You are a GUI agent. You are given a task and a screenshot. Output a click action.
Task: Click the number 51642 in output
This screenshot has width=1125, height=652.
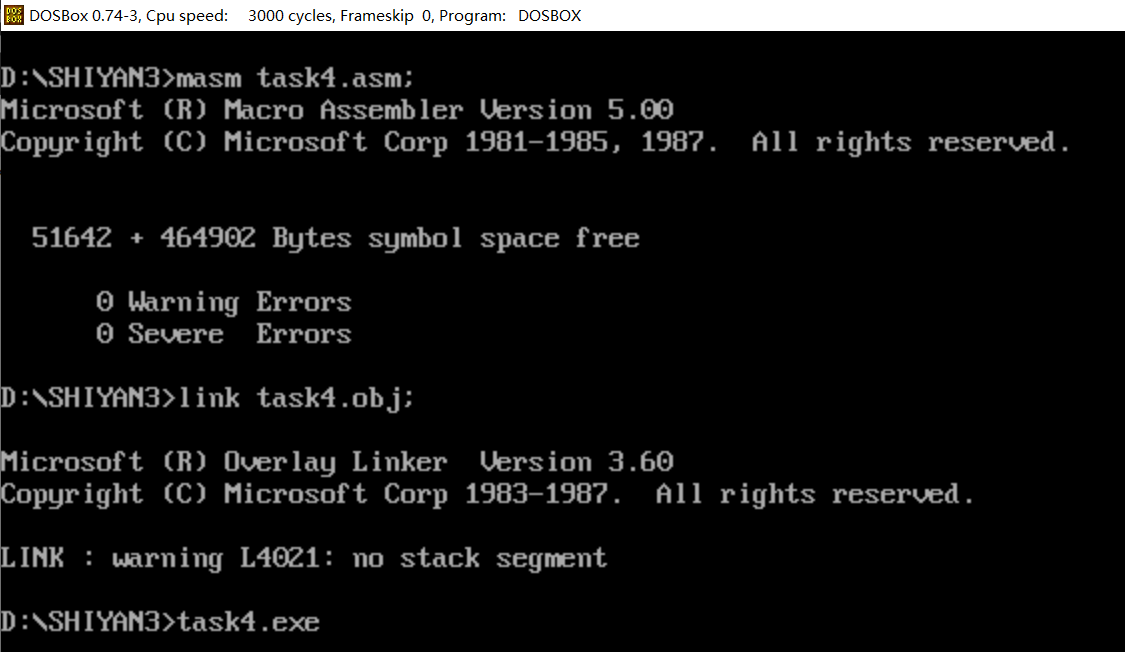(71, 238)
